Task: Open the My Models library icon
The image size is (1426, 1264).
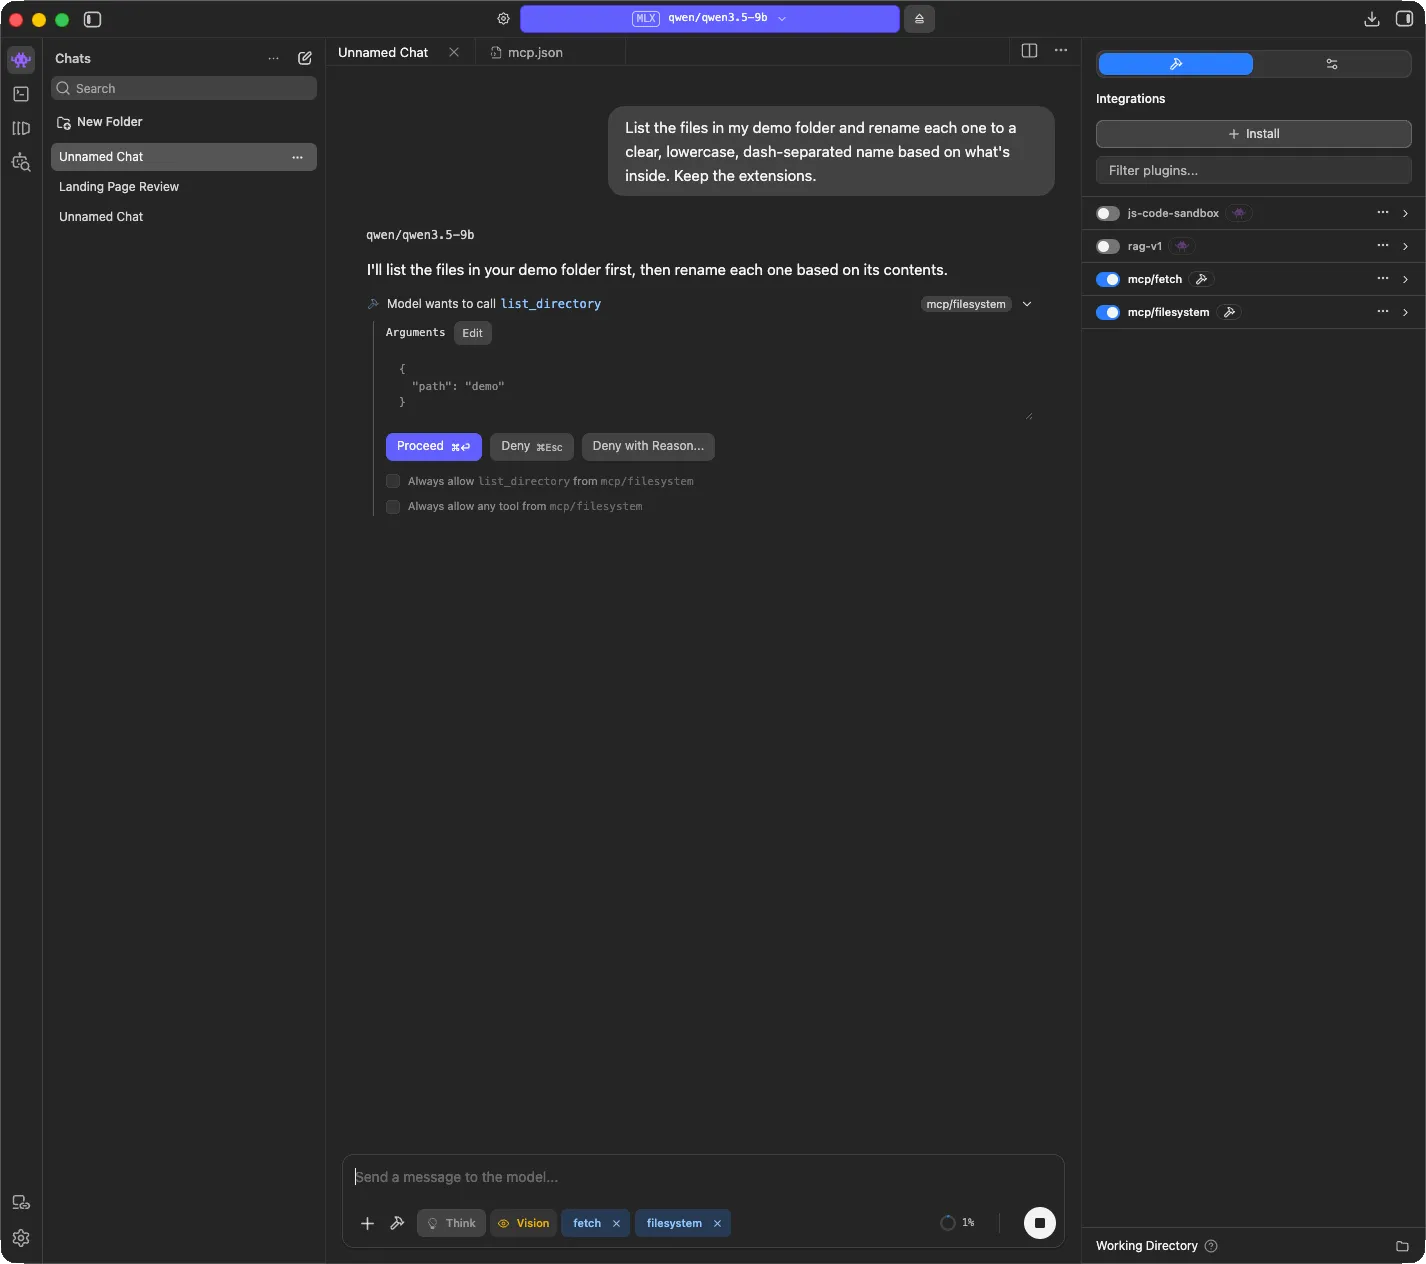Action: click(21, 128)
